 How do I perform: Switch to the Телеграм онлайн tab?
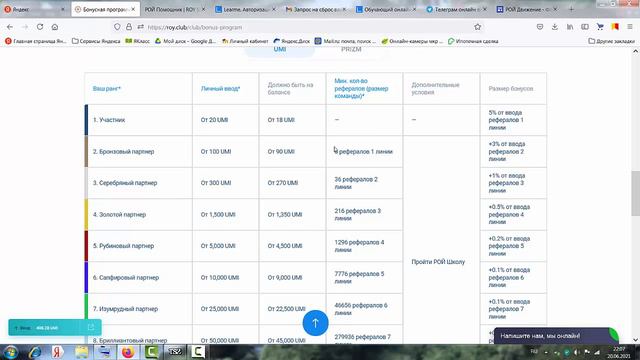(457, 9)
